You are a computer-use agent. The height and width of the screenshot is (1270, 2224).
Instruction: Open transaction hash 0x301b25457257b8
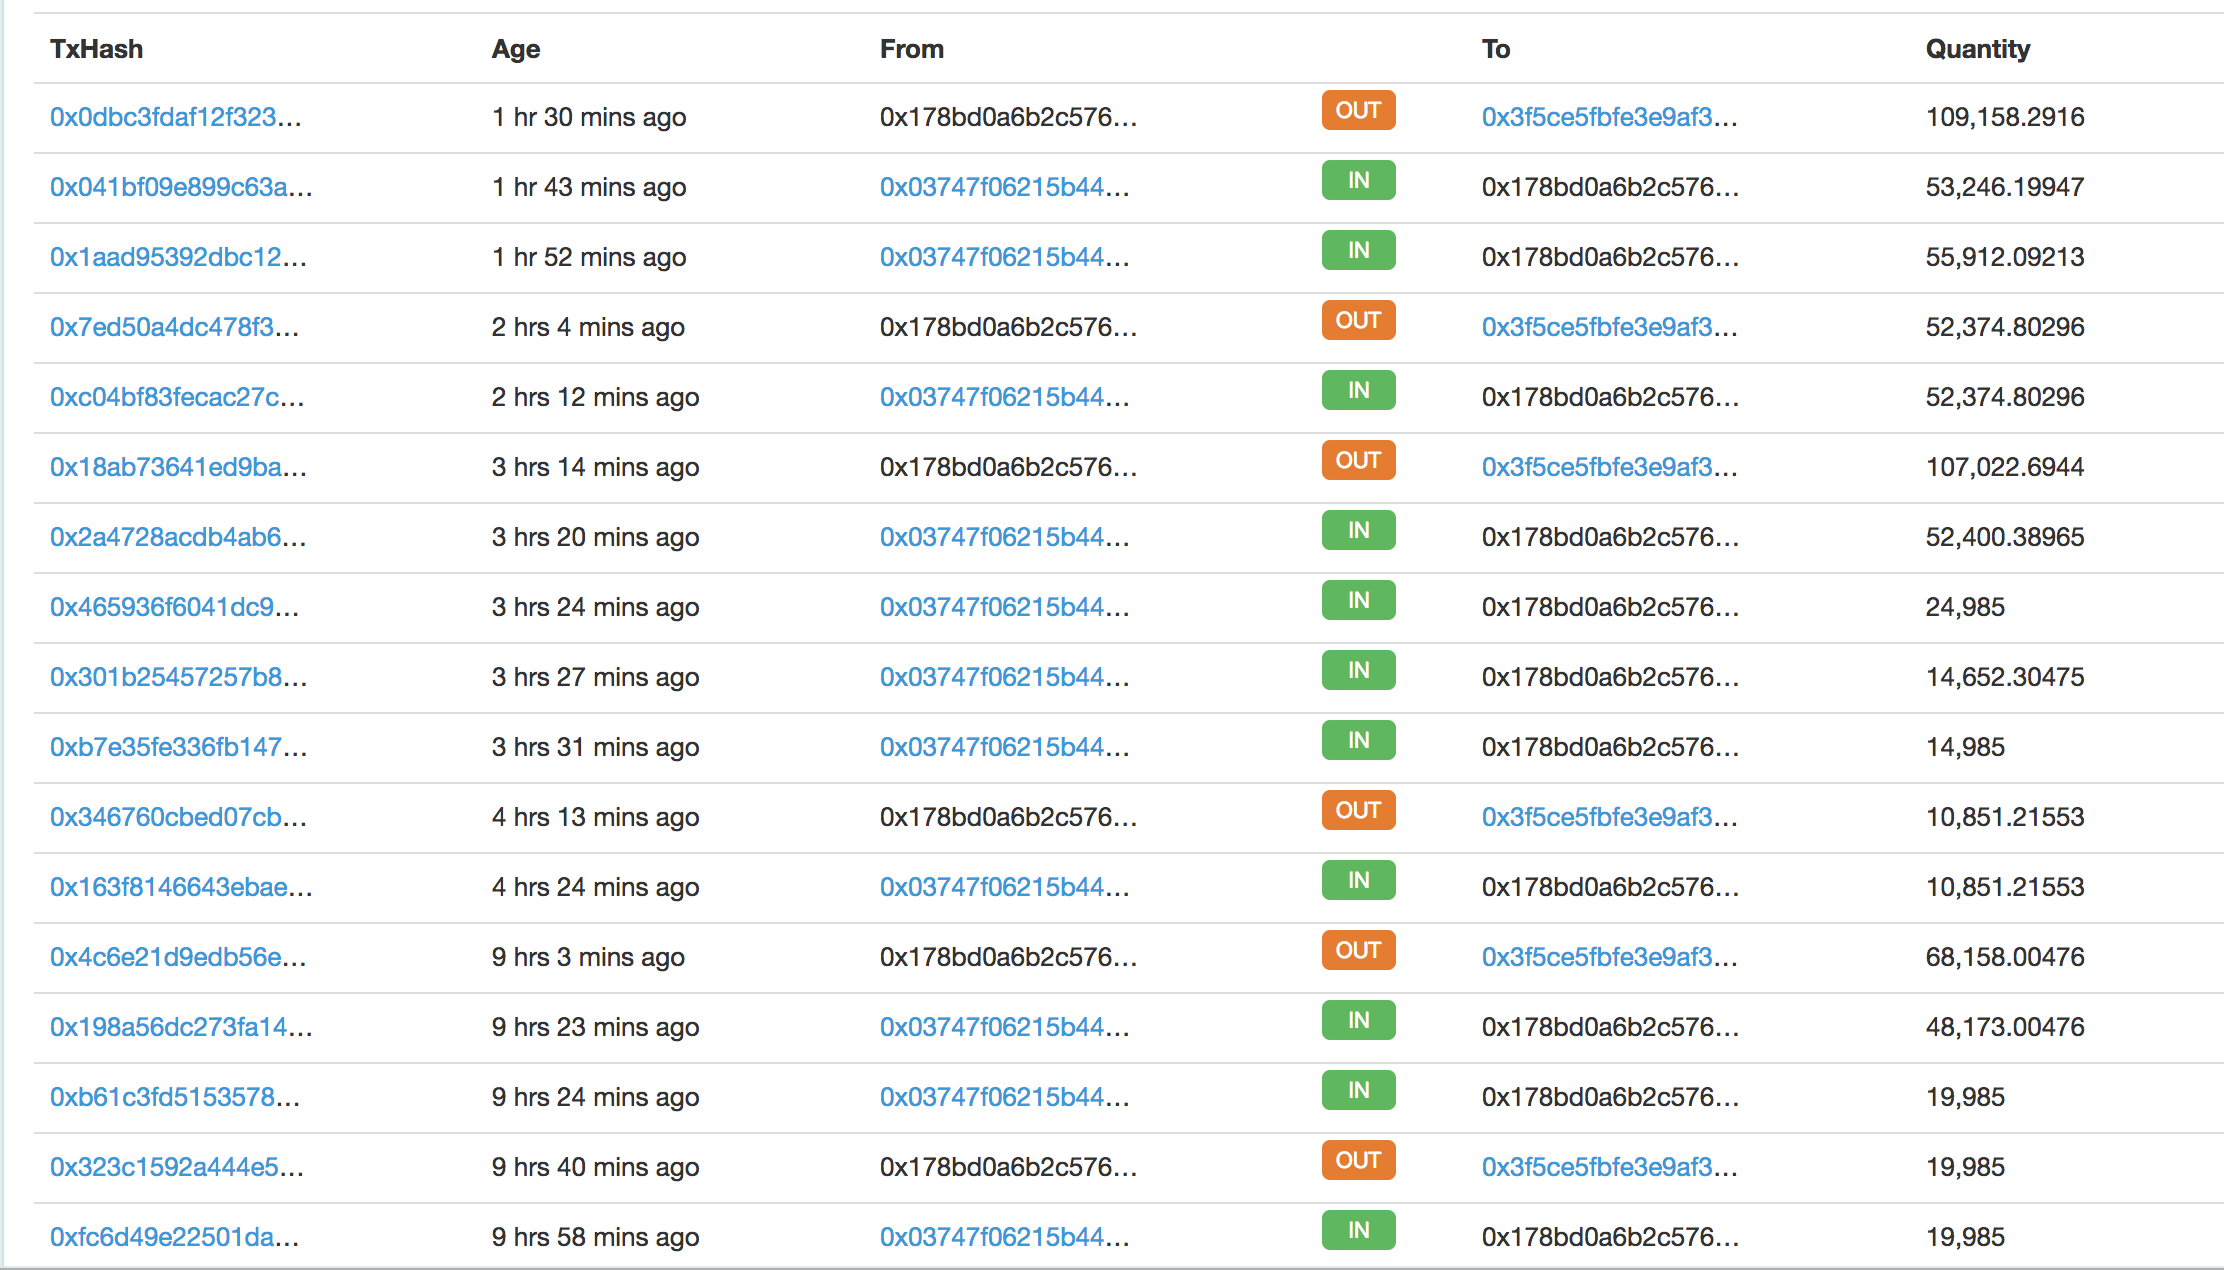click(178, 677)
